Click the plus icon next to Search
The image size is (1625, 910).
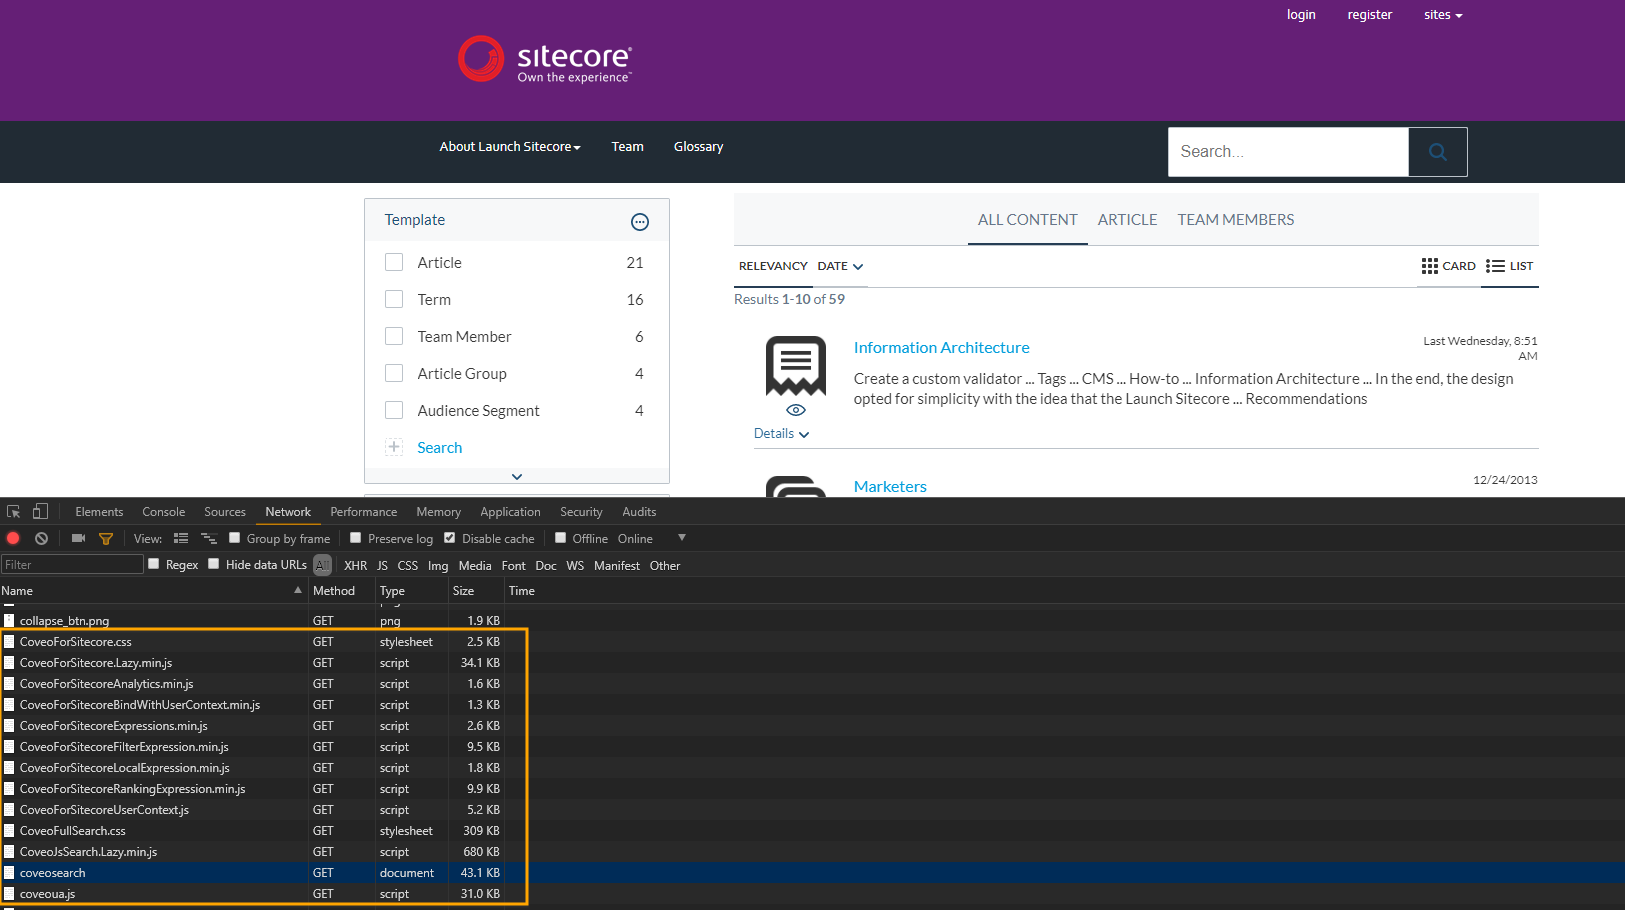pos(394,447)
